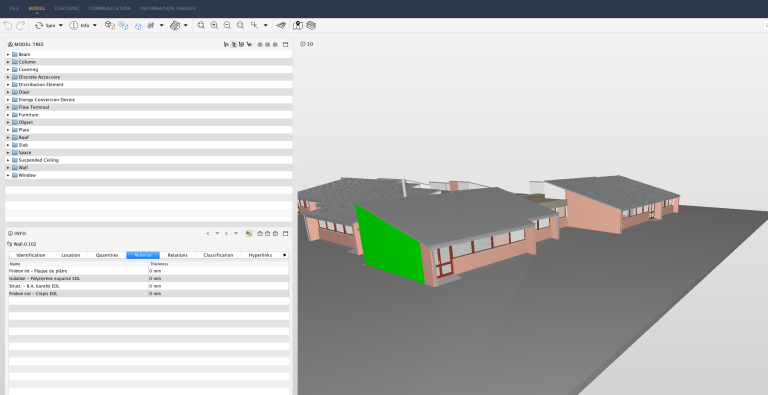Open the Spin tool dropdown arrow
Screen dimensions: 768x395
(x=61, y=25)
